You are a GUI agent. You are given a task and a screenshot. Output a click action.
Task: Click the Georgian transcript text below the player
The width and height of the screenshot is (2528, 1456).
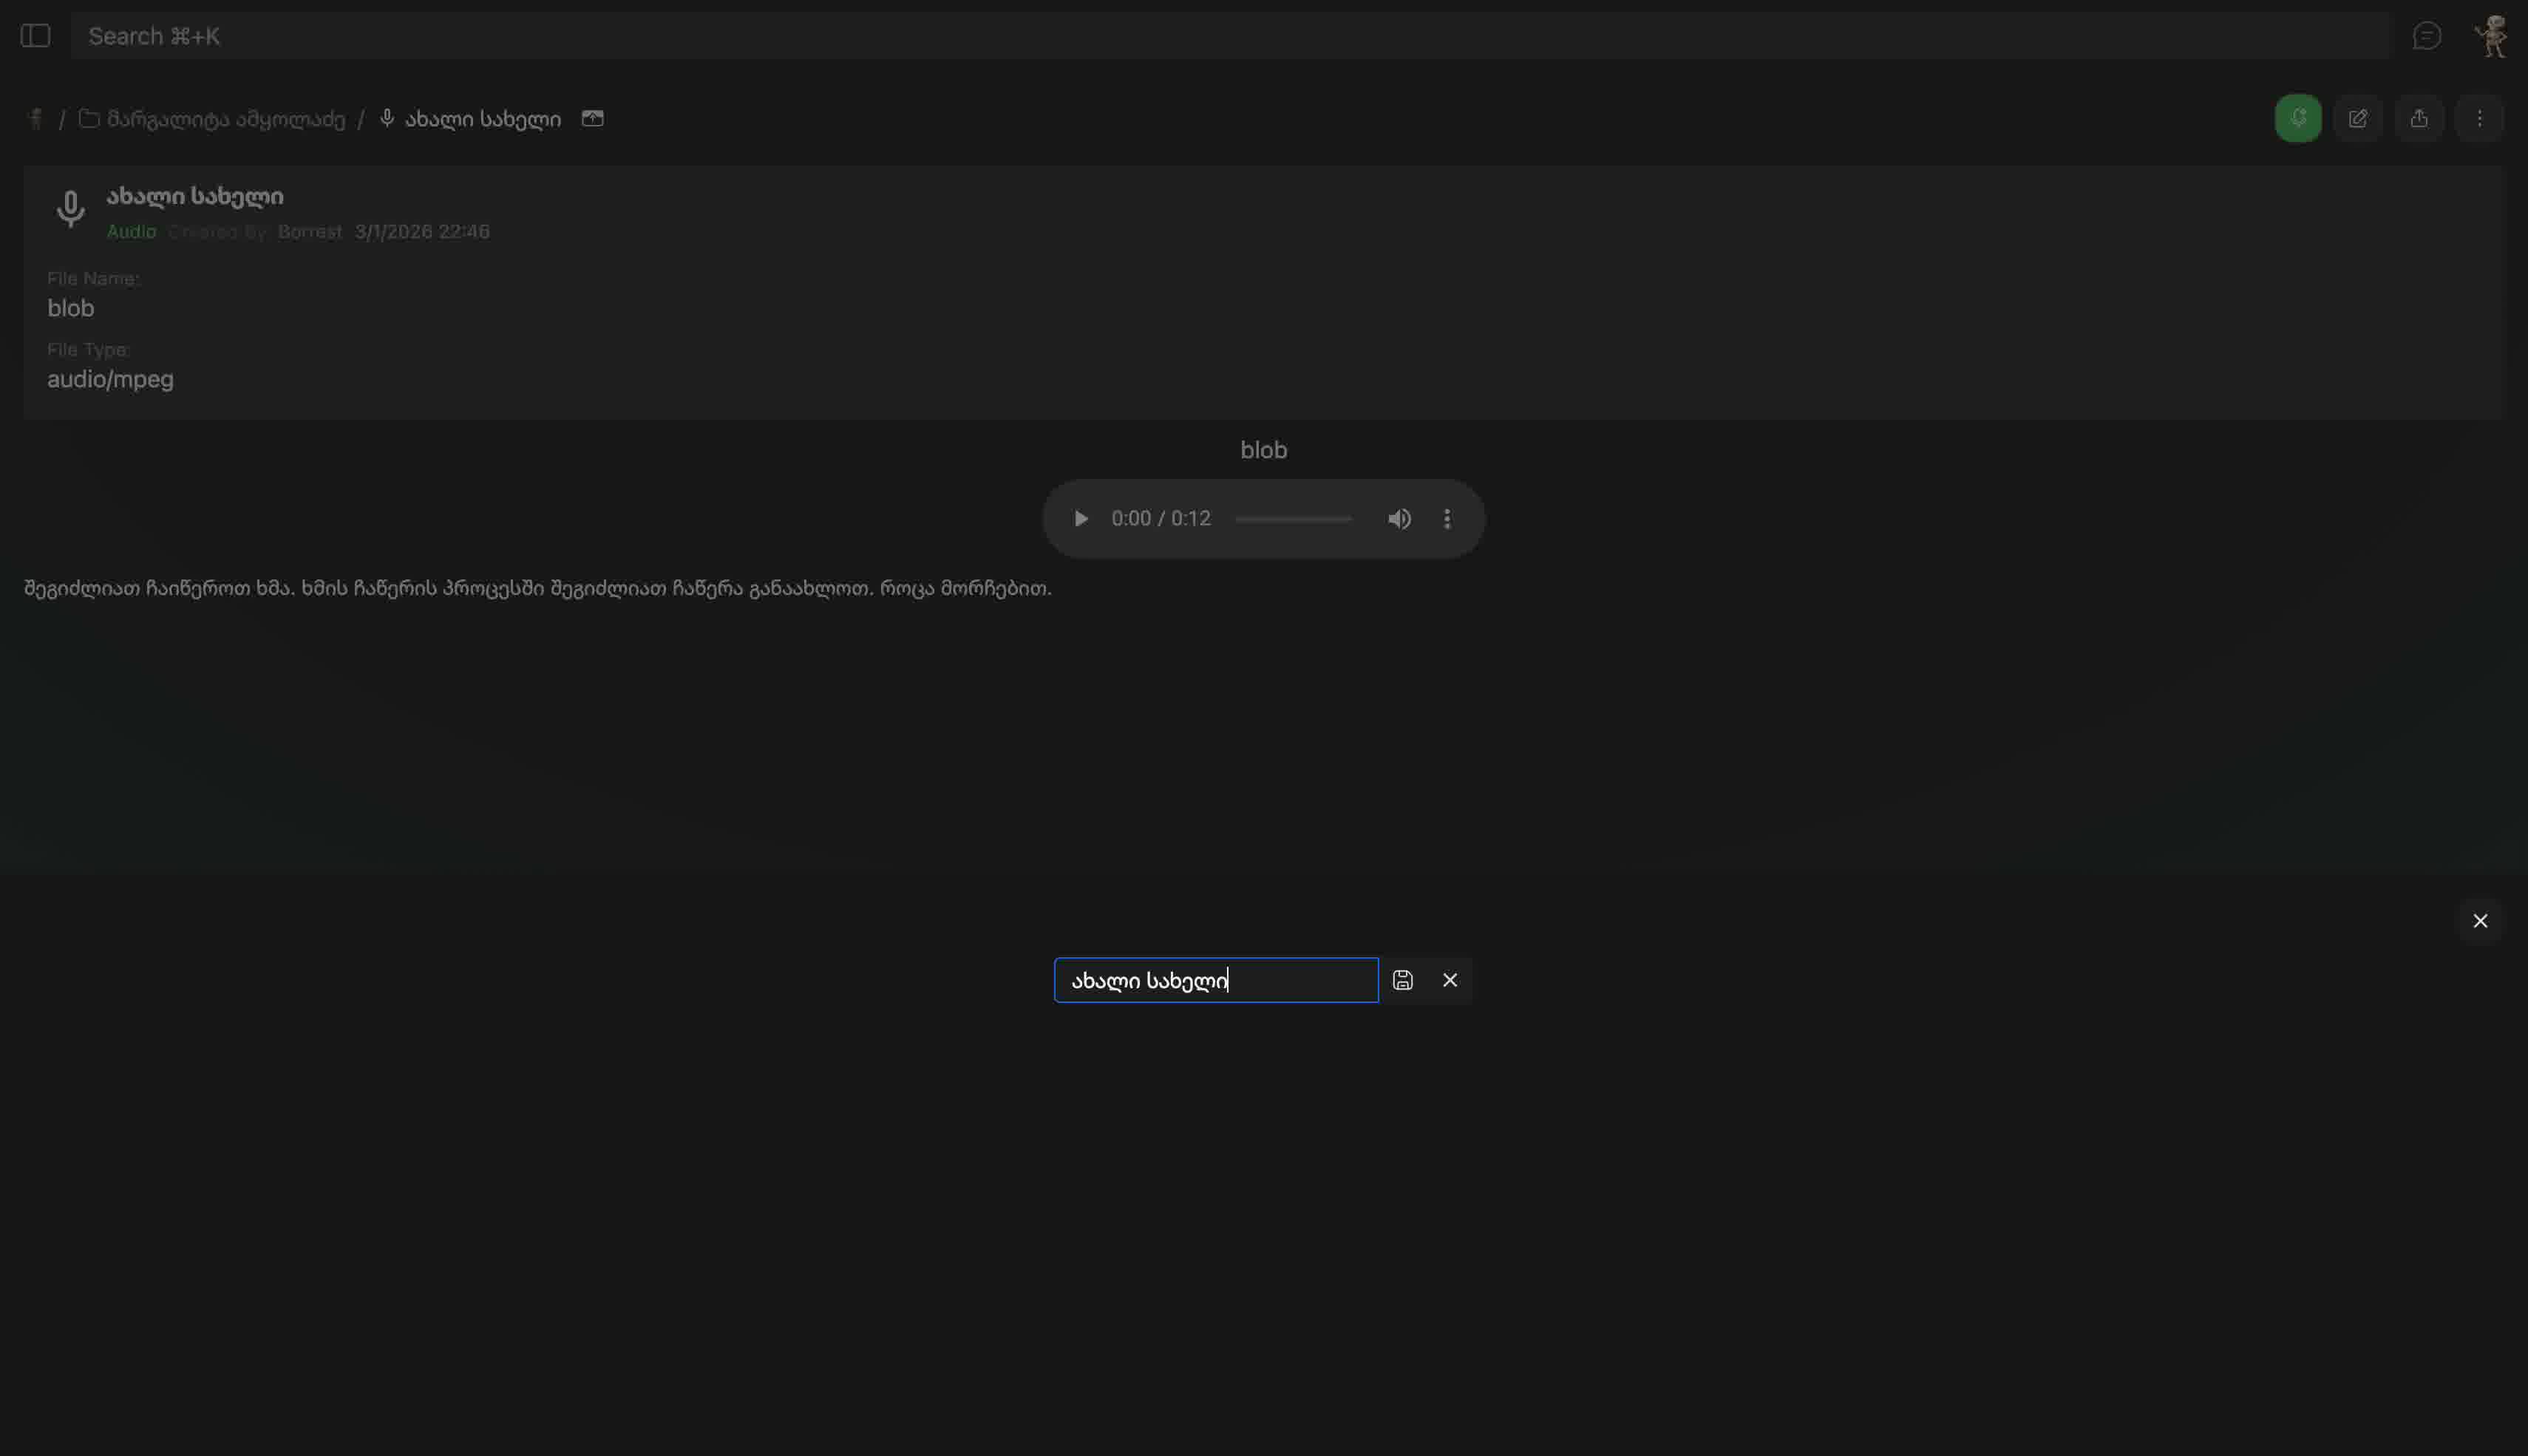click(538, 588)
